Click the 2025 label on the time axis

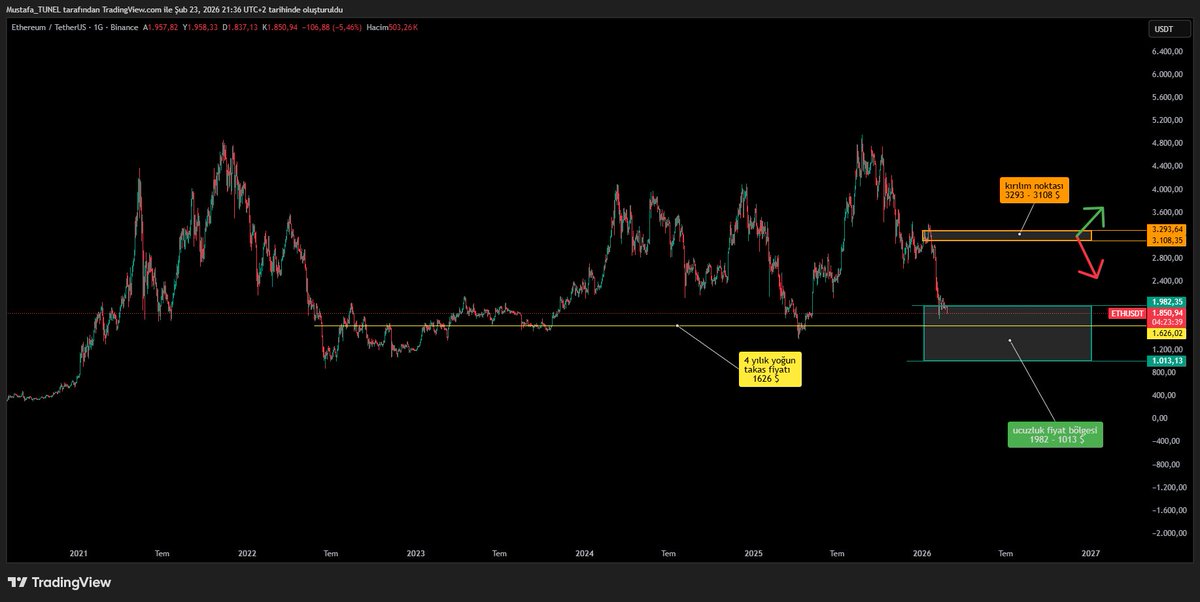point(754,552)
